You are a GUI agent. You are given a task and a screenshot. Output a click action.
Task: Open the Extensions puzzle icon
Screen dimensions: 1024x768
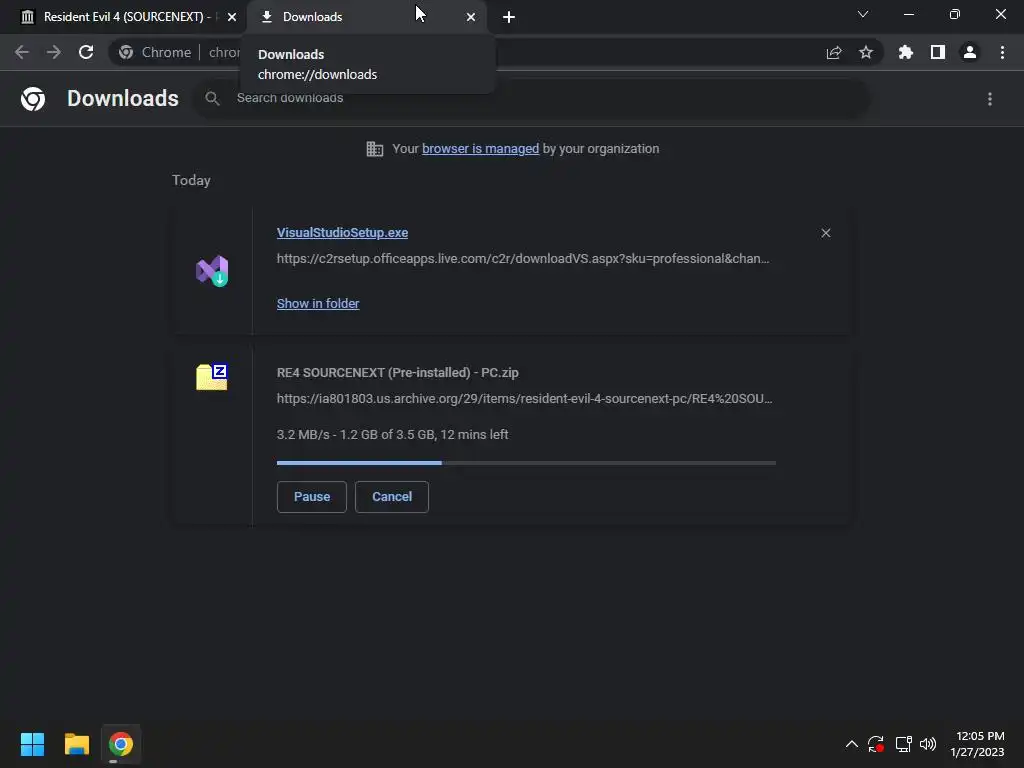pos(906,52)
